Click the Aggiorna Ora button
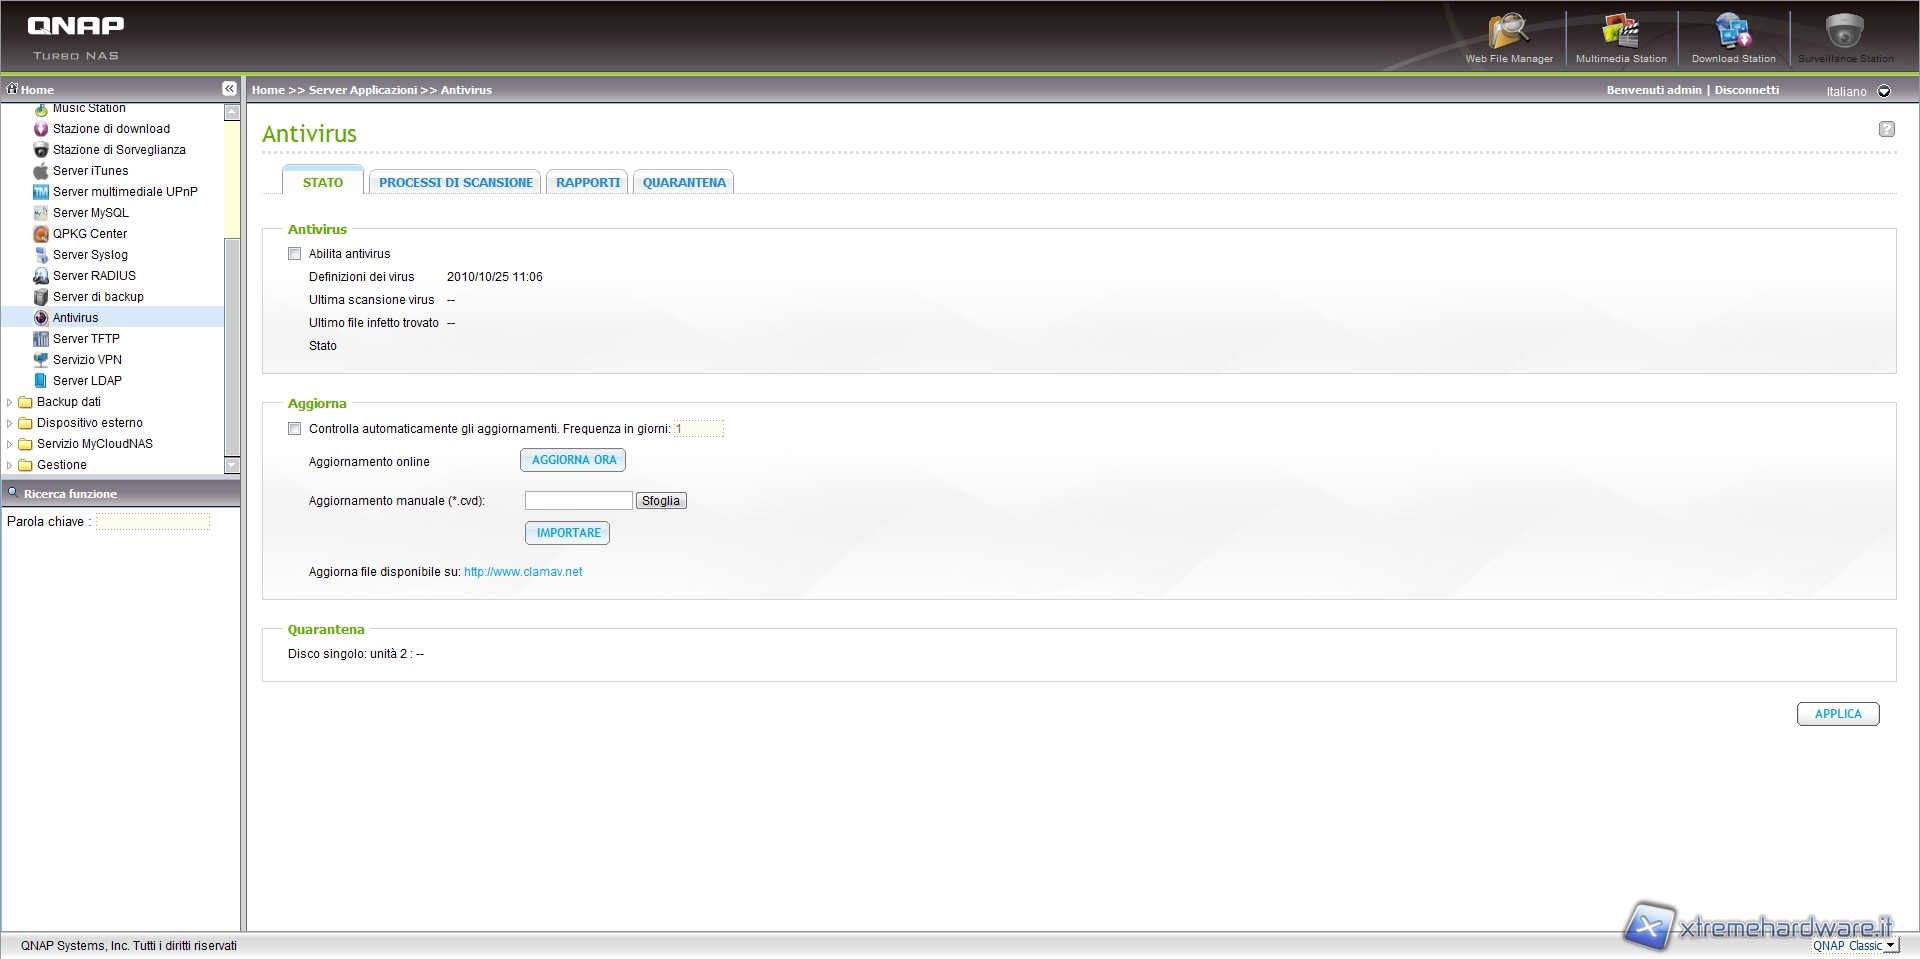The image size is (1920, 959). (x=573, y=460)
